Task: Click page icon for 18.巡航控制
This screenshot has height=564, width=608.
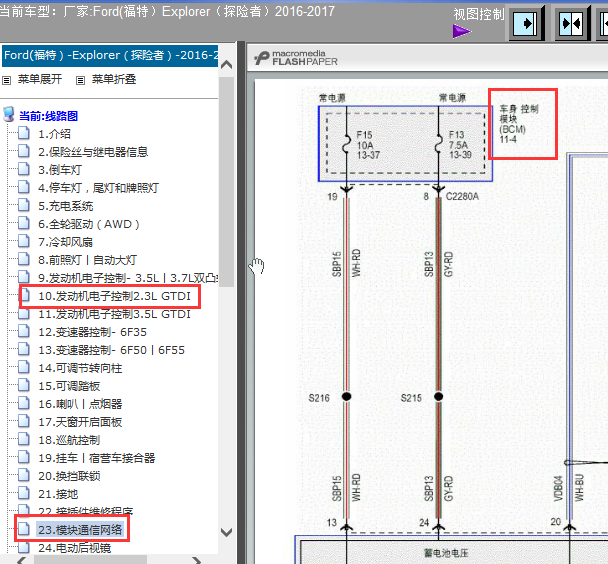Action: click(24, 439)
